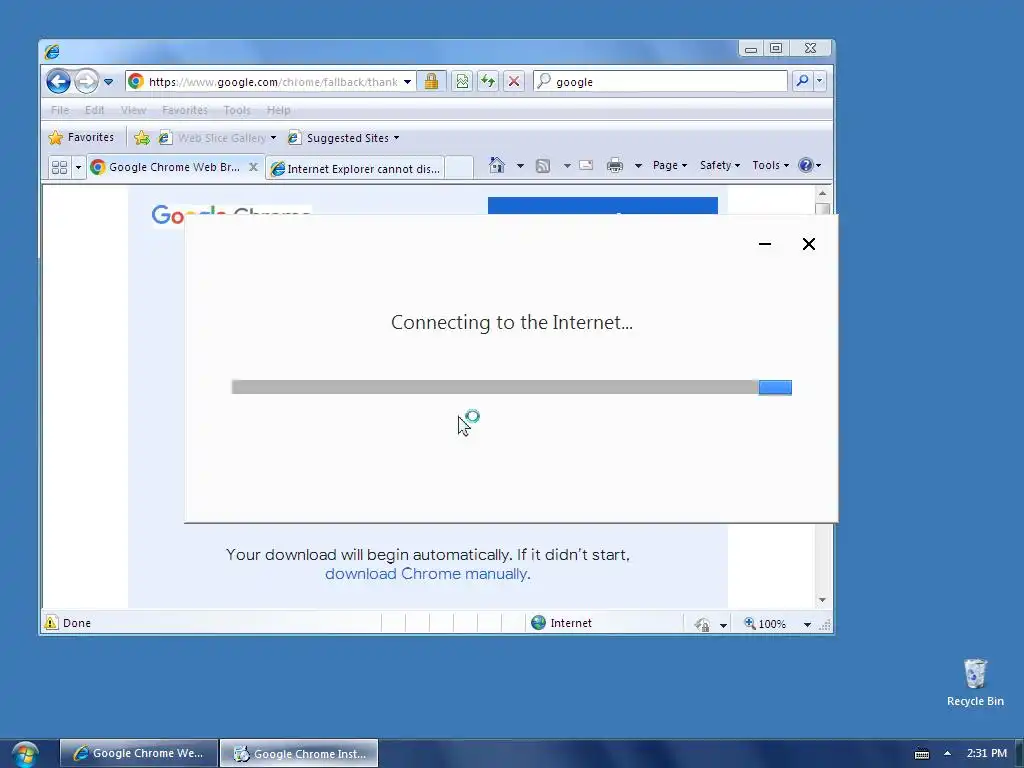
Task: Open the Edit menu
Action: point(95,110)
